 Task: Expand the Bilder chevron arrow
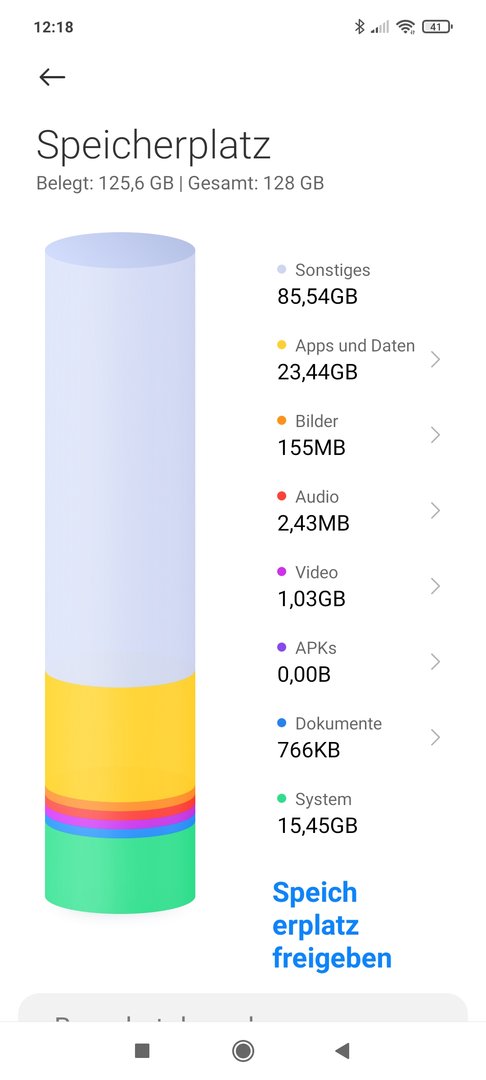pyautogui.click(x=435, y=435)
